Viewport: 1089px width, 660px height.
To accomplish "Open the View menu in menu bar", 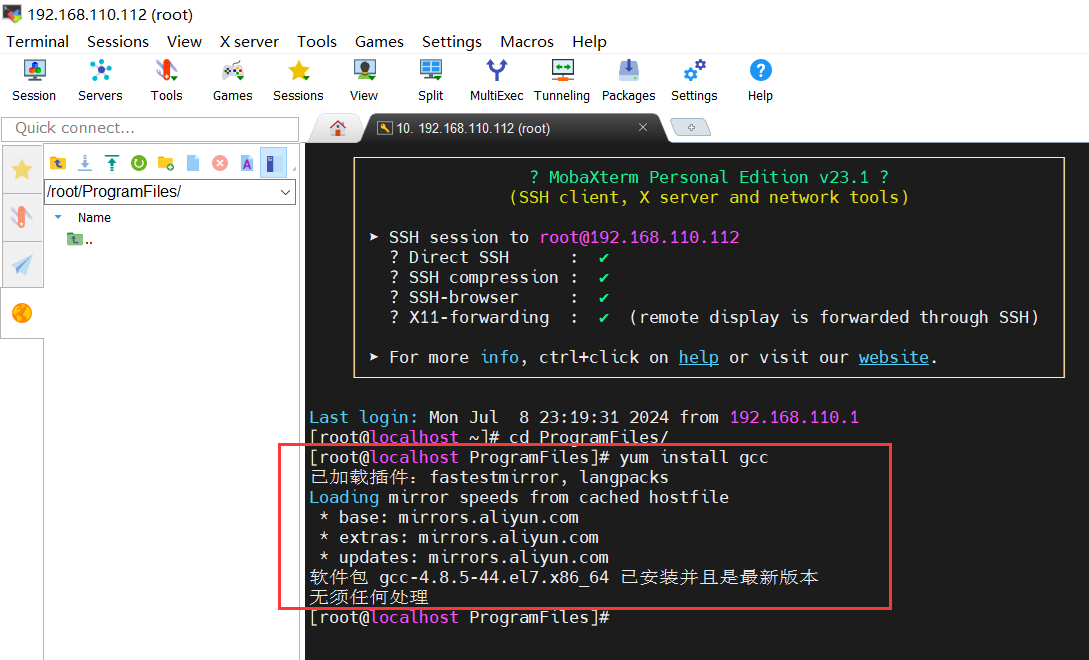I will 184,42.
